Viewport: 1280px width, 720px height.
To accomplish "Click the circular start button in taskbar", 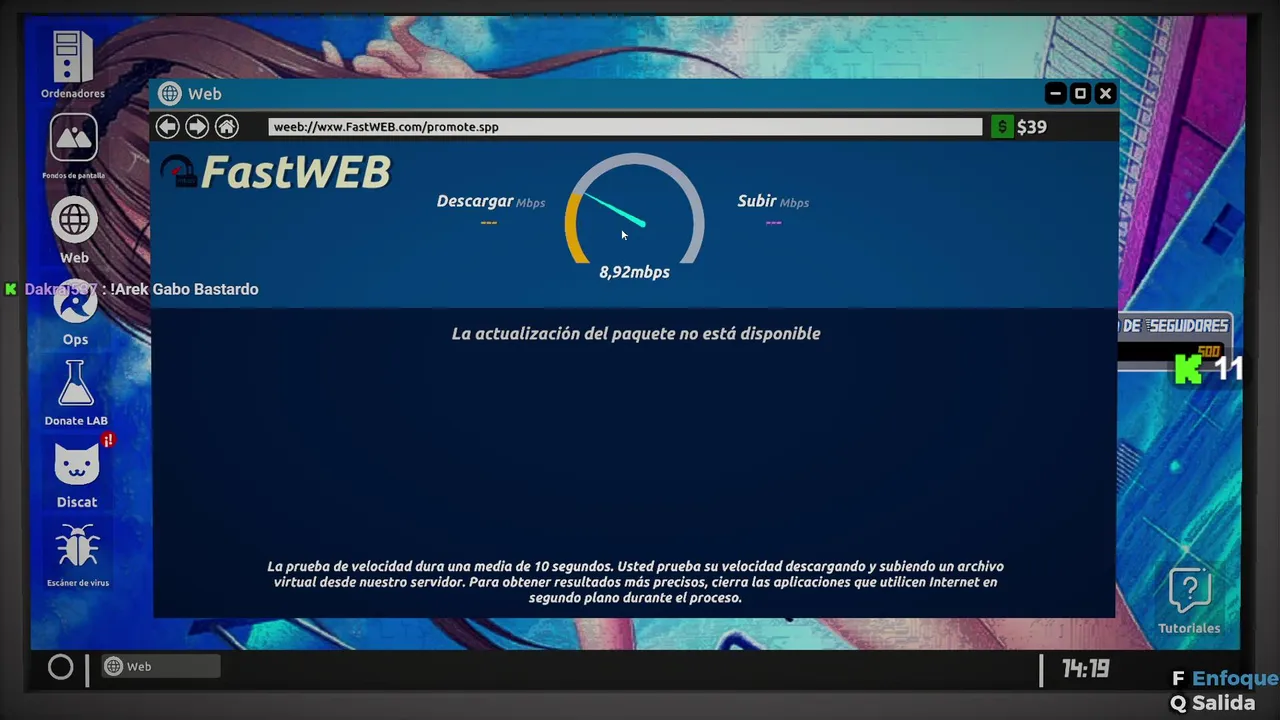I will point(60,667).
